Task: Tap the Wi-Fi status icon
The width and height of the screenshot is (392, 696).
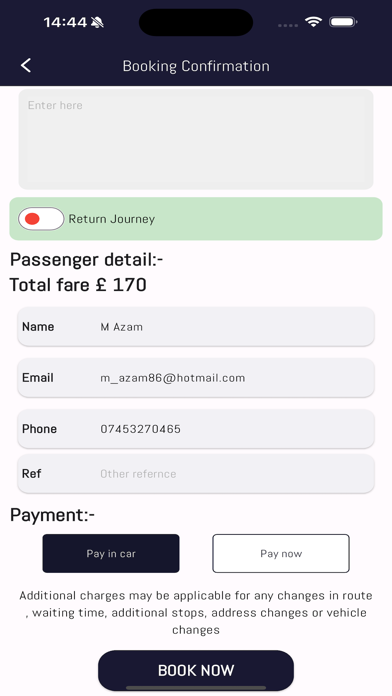Action: coord(313,22)
